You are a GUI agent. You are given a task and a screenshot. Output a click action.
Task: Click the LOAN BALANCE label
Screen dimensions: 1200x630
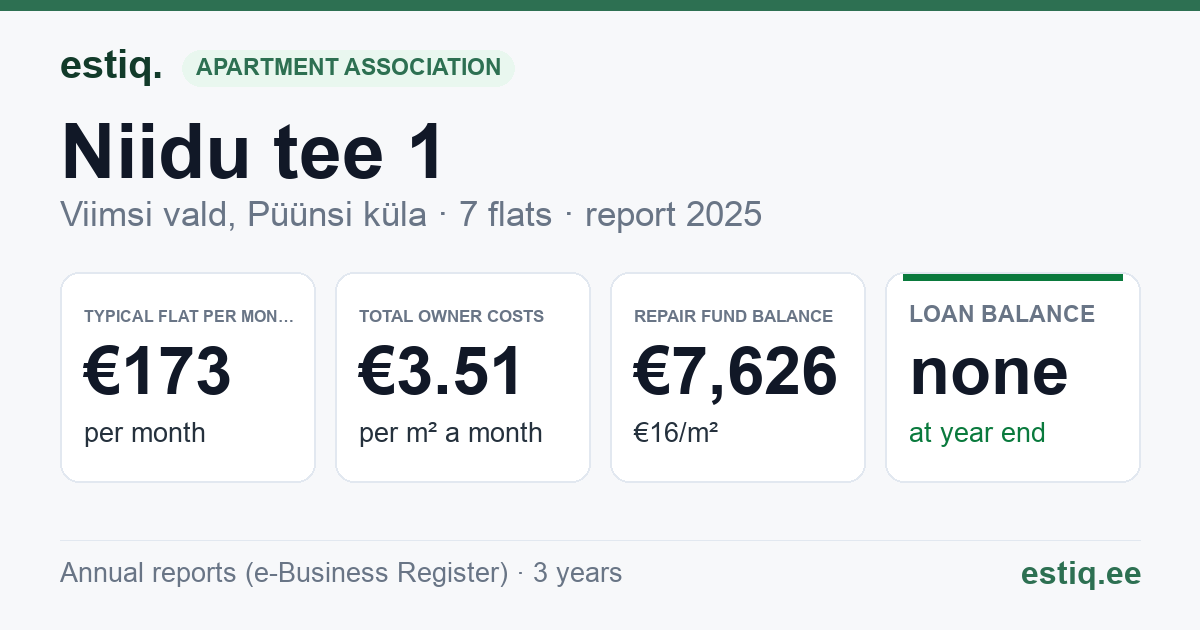(1002, 314)
